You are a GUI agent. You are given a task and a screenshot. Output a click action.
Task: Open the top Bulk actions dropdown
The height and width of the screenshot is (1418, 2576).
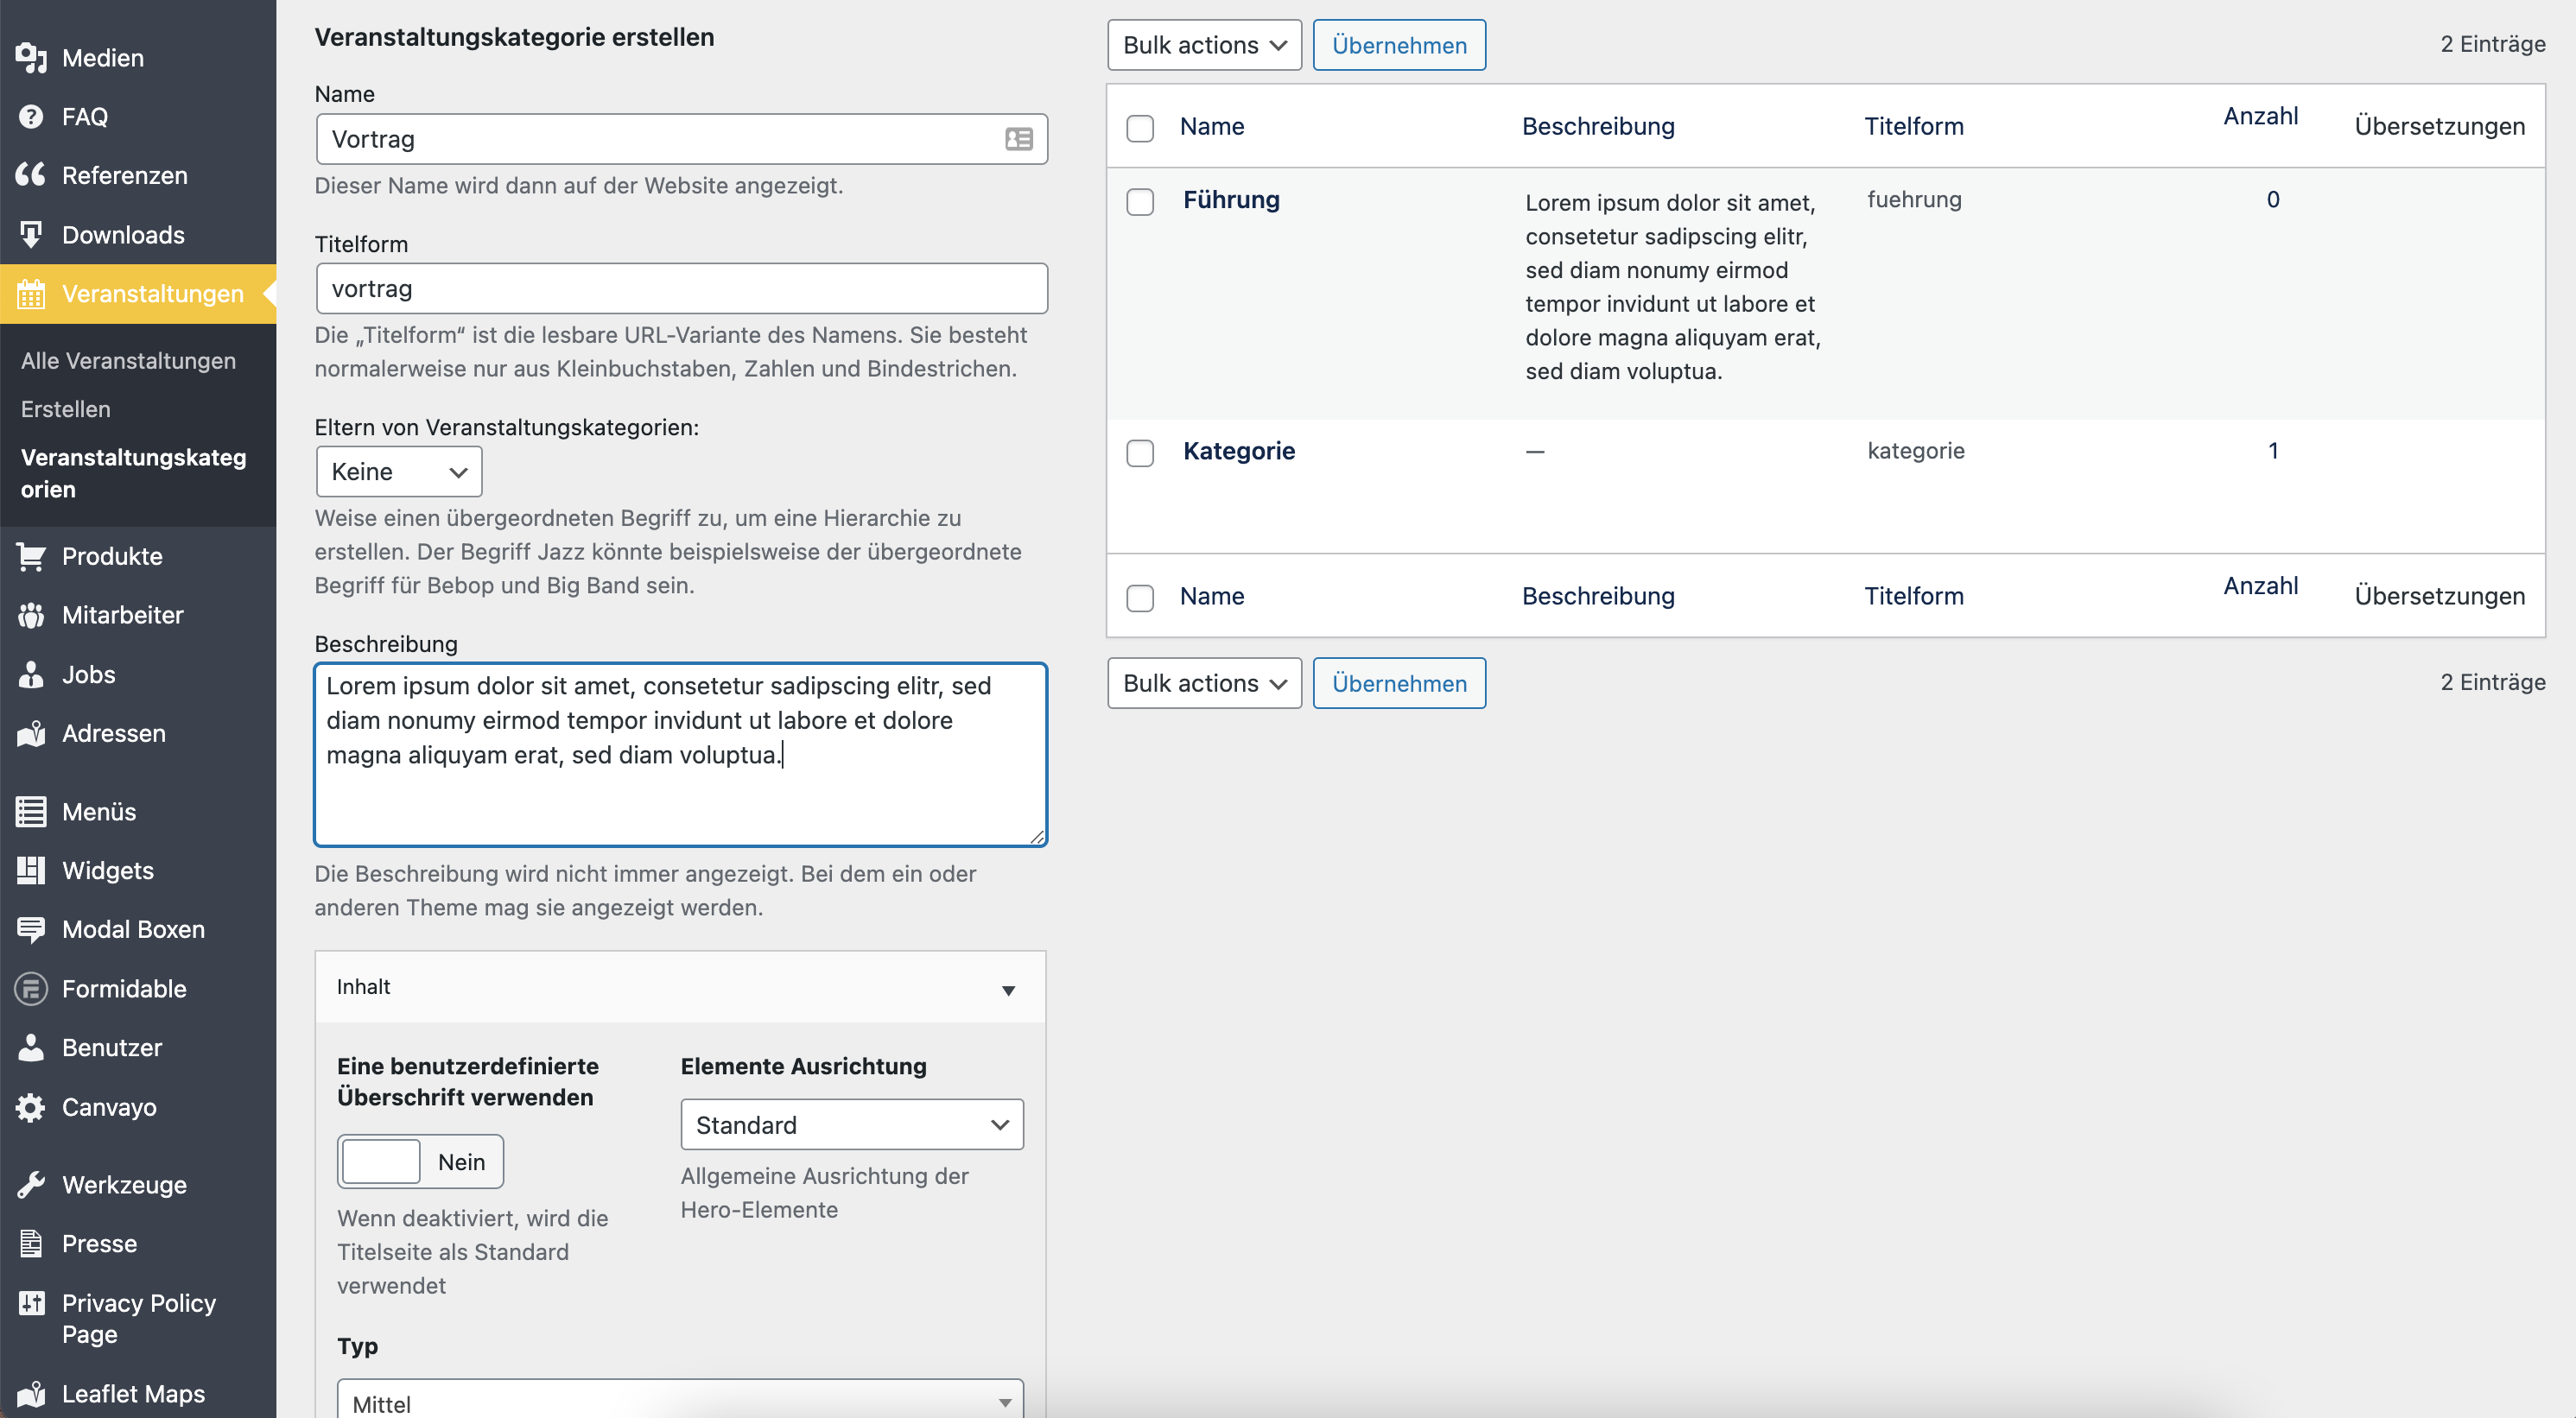[x=1204, y=45]
